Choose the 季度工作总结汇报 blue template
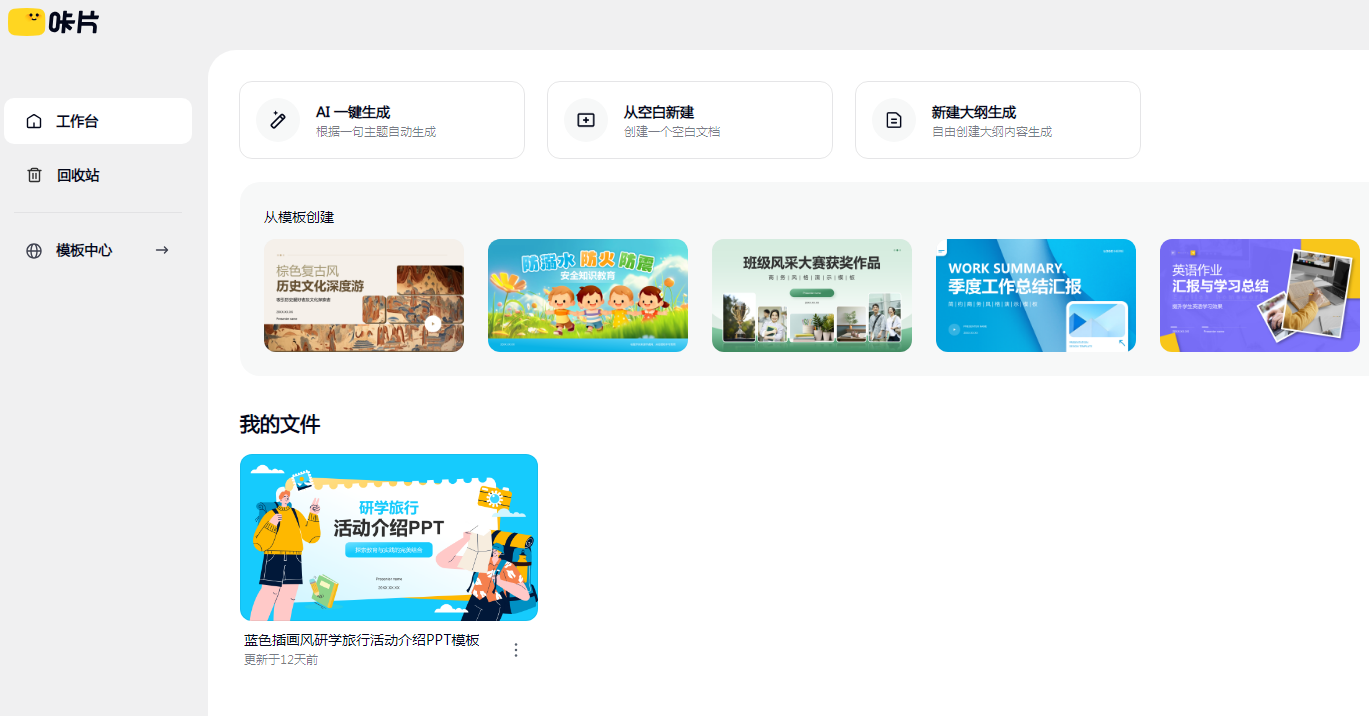This screenshot has height=716, width=1369. (x=1036, y=295)
